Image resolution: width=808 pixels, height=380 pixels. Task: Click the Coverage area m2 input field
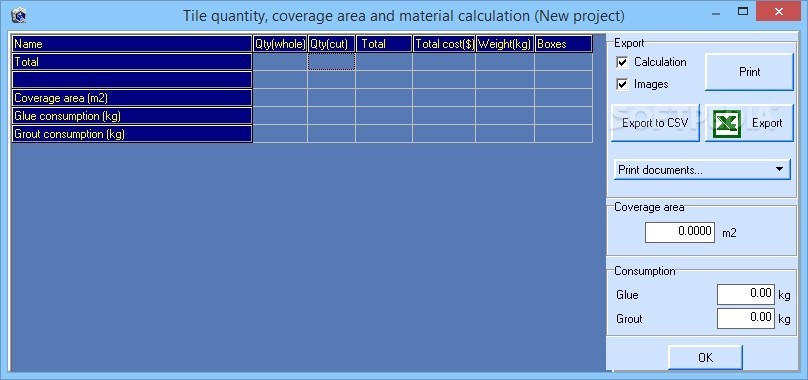680,232
